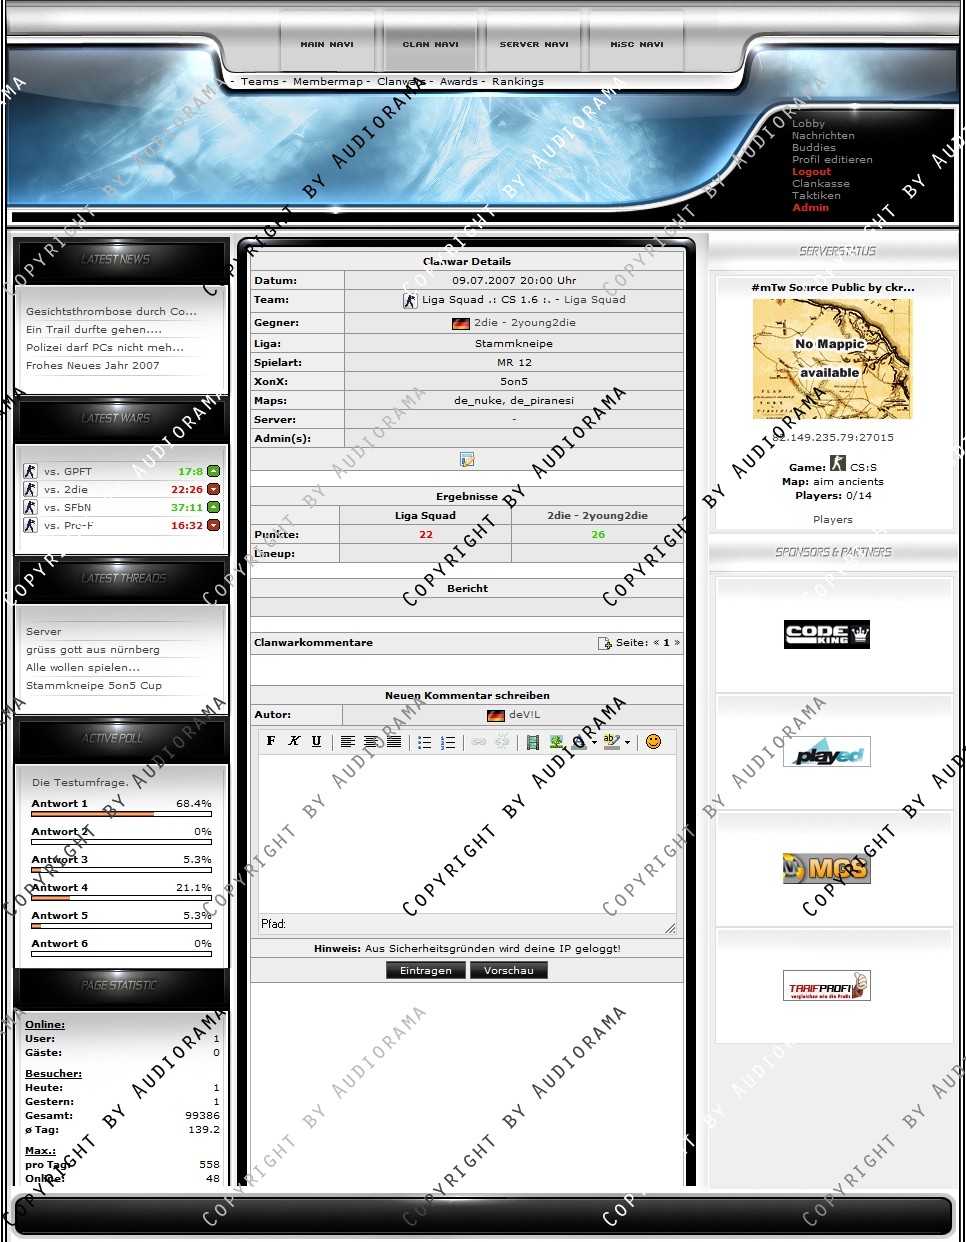Viewport: 966px width, 1242px height.
Task: Insert media using the film strip icon
Action: (x=533, y=741)
